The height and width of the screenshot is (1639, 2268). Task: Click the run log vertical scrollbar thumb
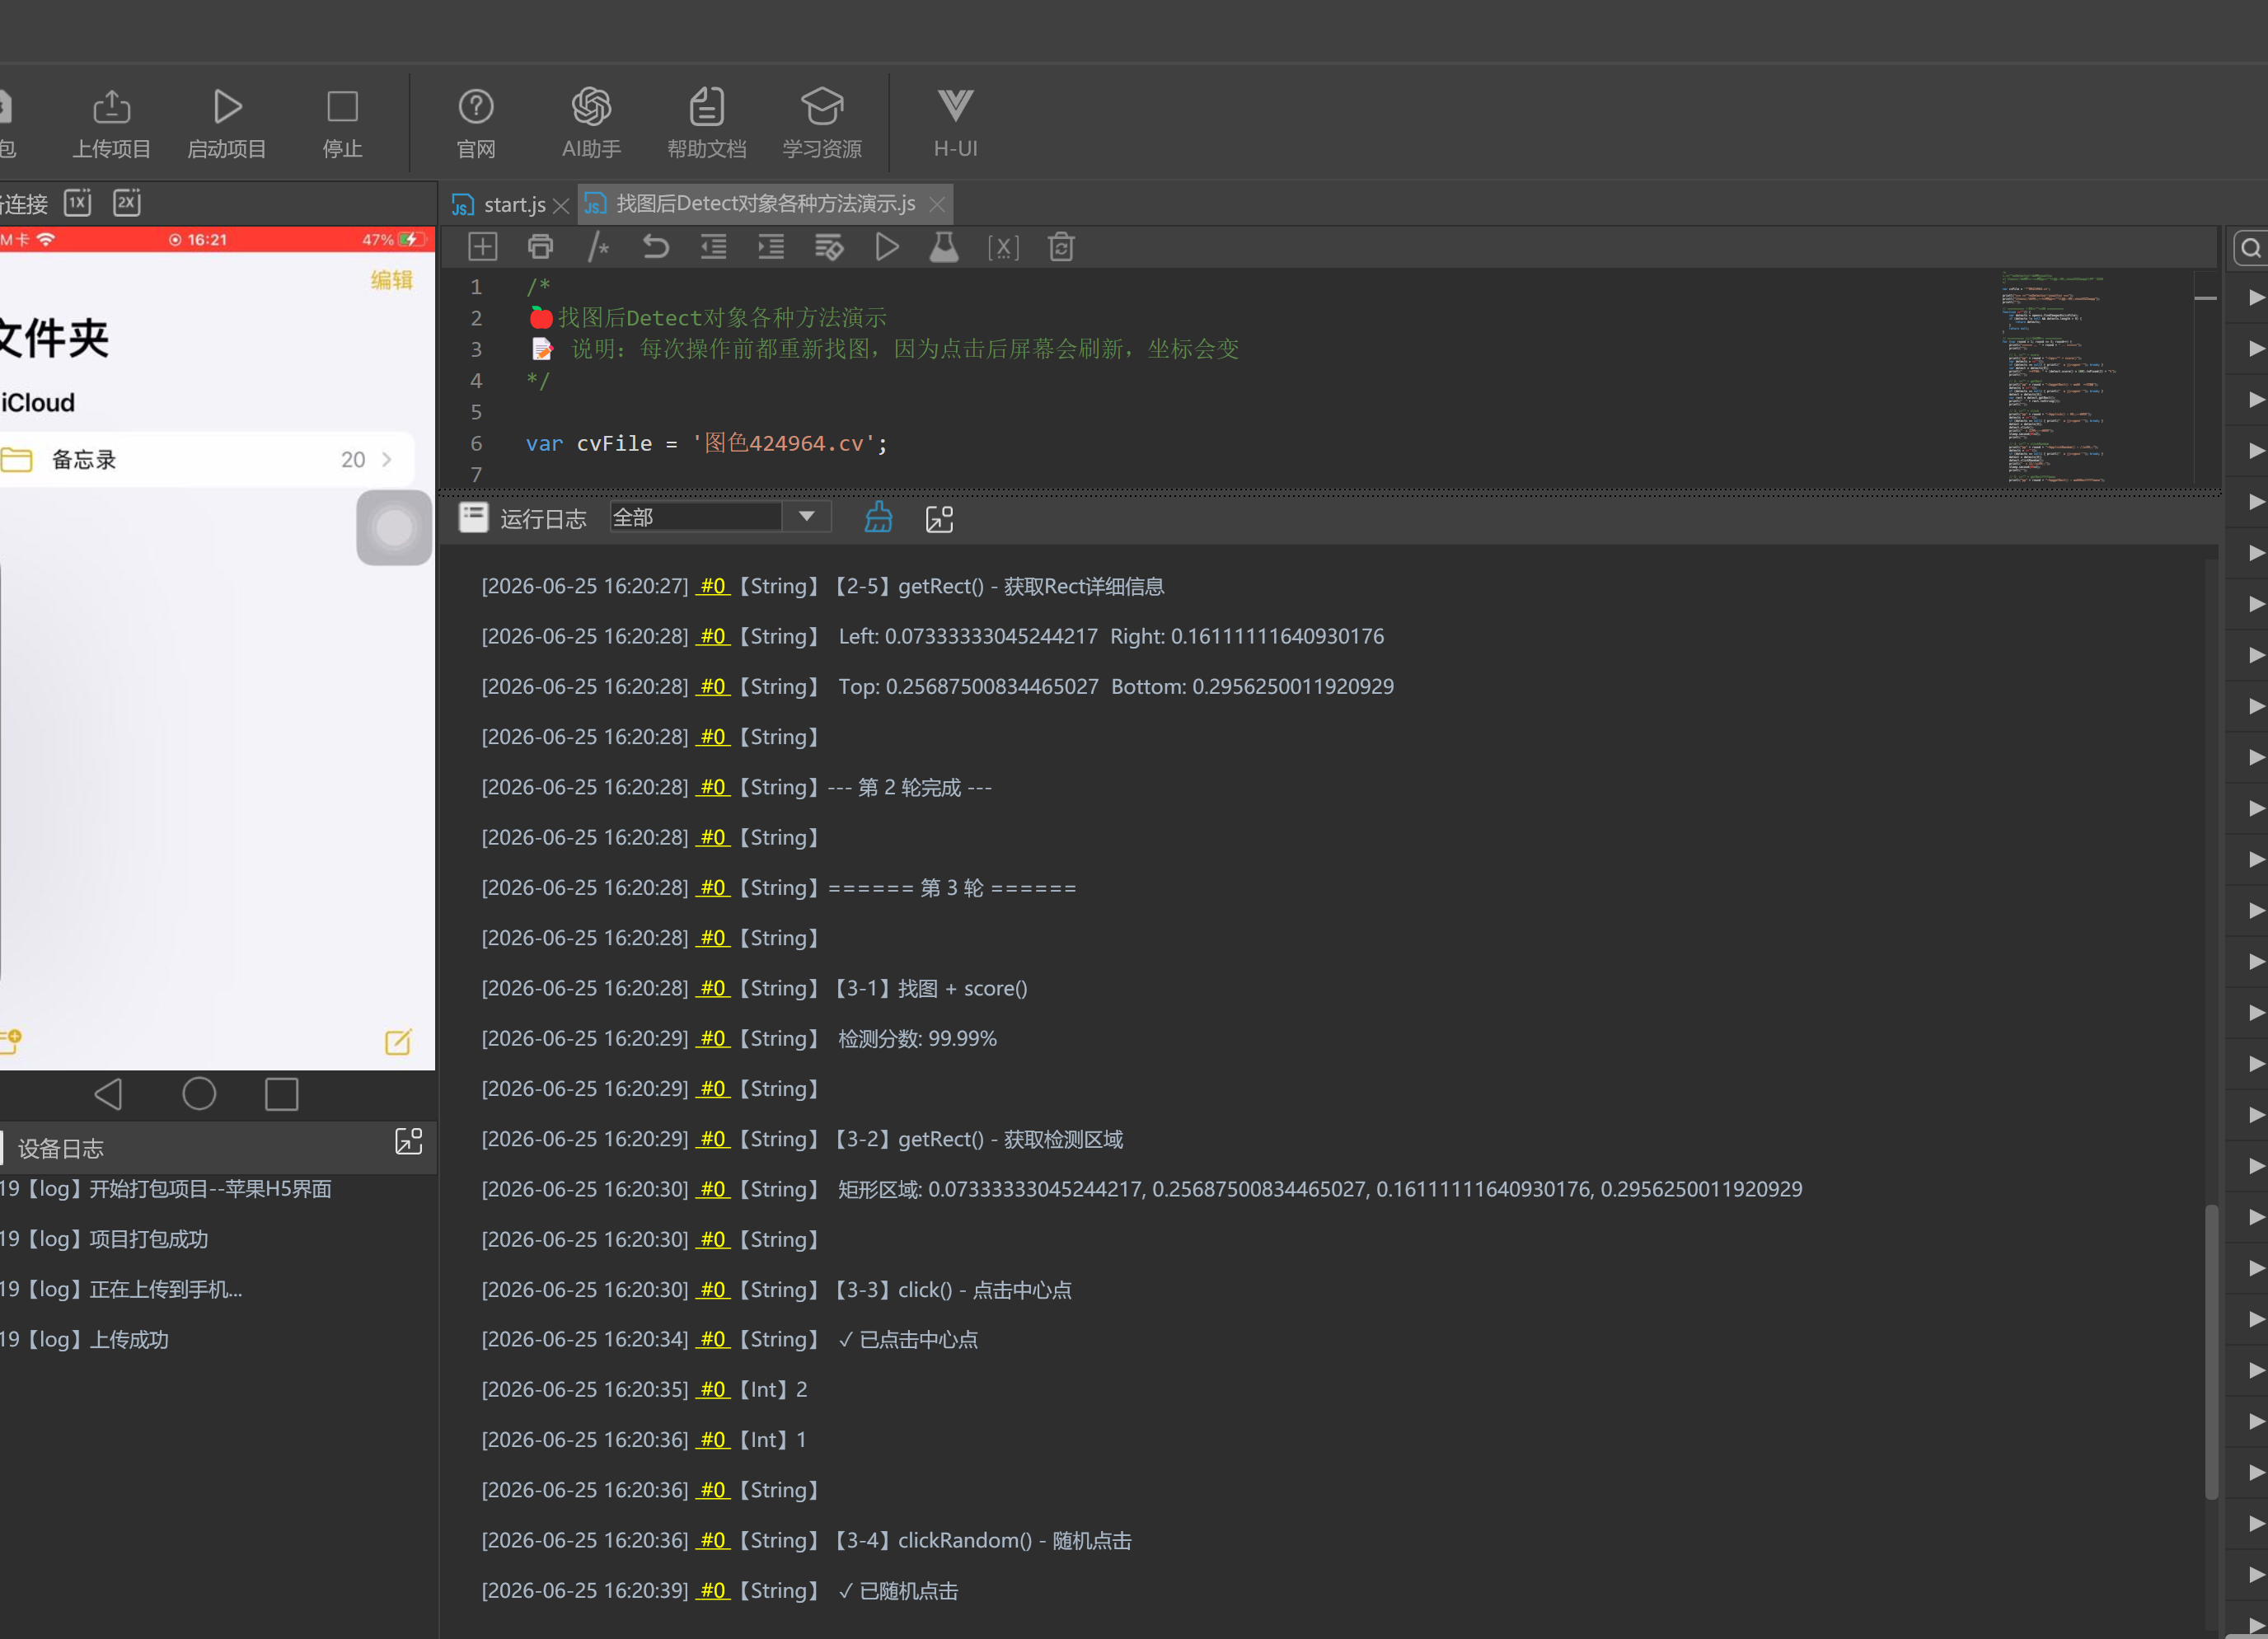pos(2211,1352)
